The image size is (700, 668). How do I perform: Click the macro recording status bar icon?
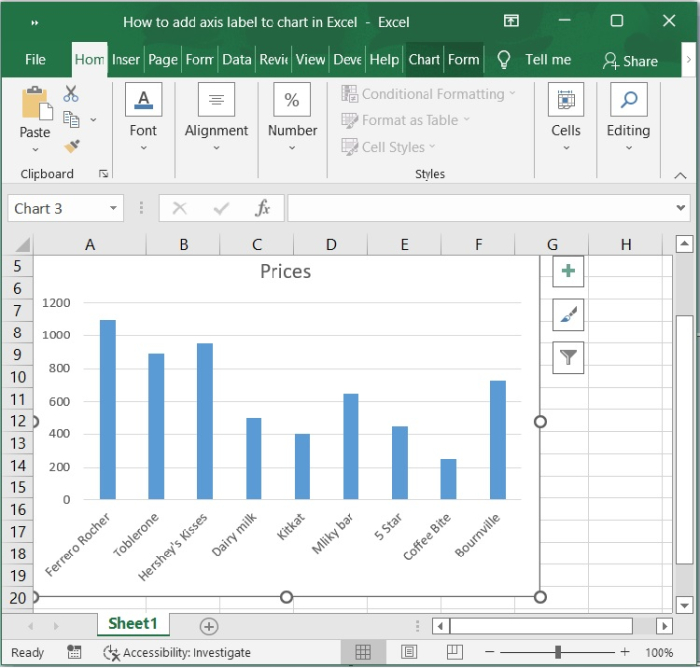[x=74, y=652]
